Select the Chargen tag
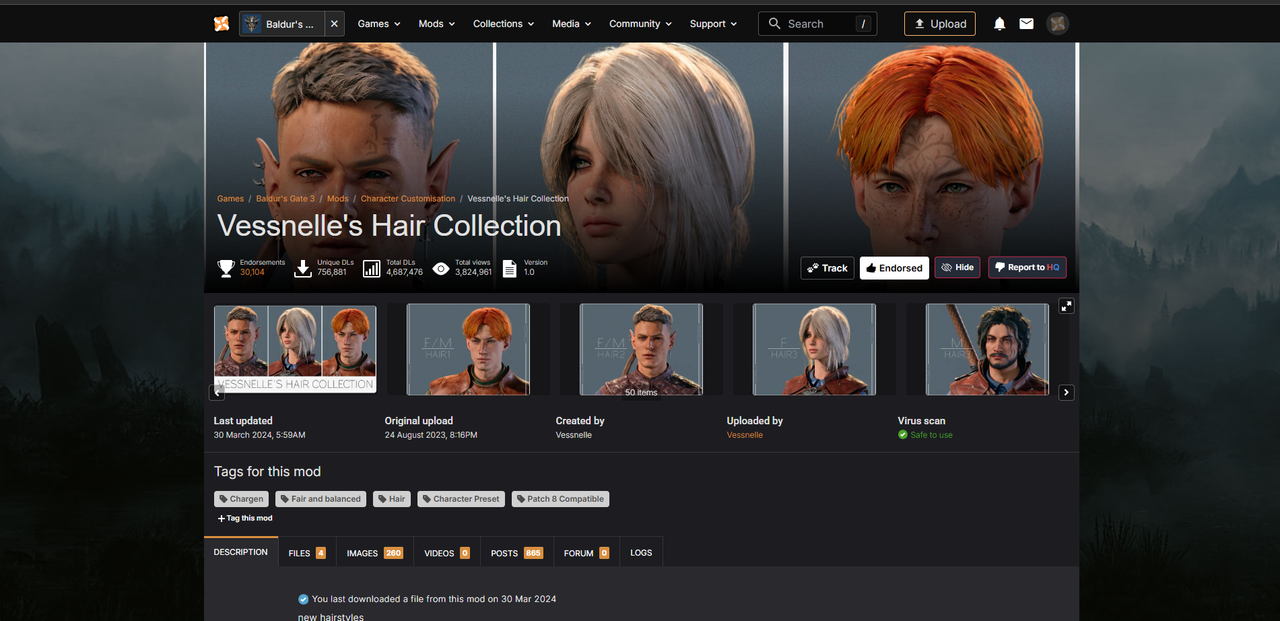Viewport: 1280px width, 621px height. (x=241, y=499)
